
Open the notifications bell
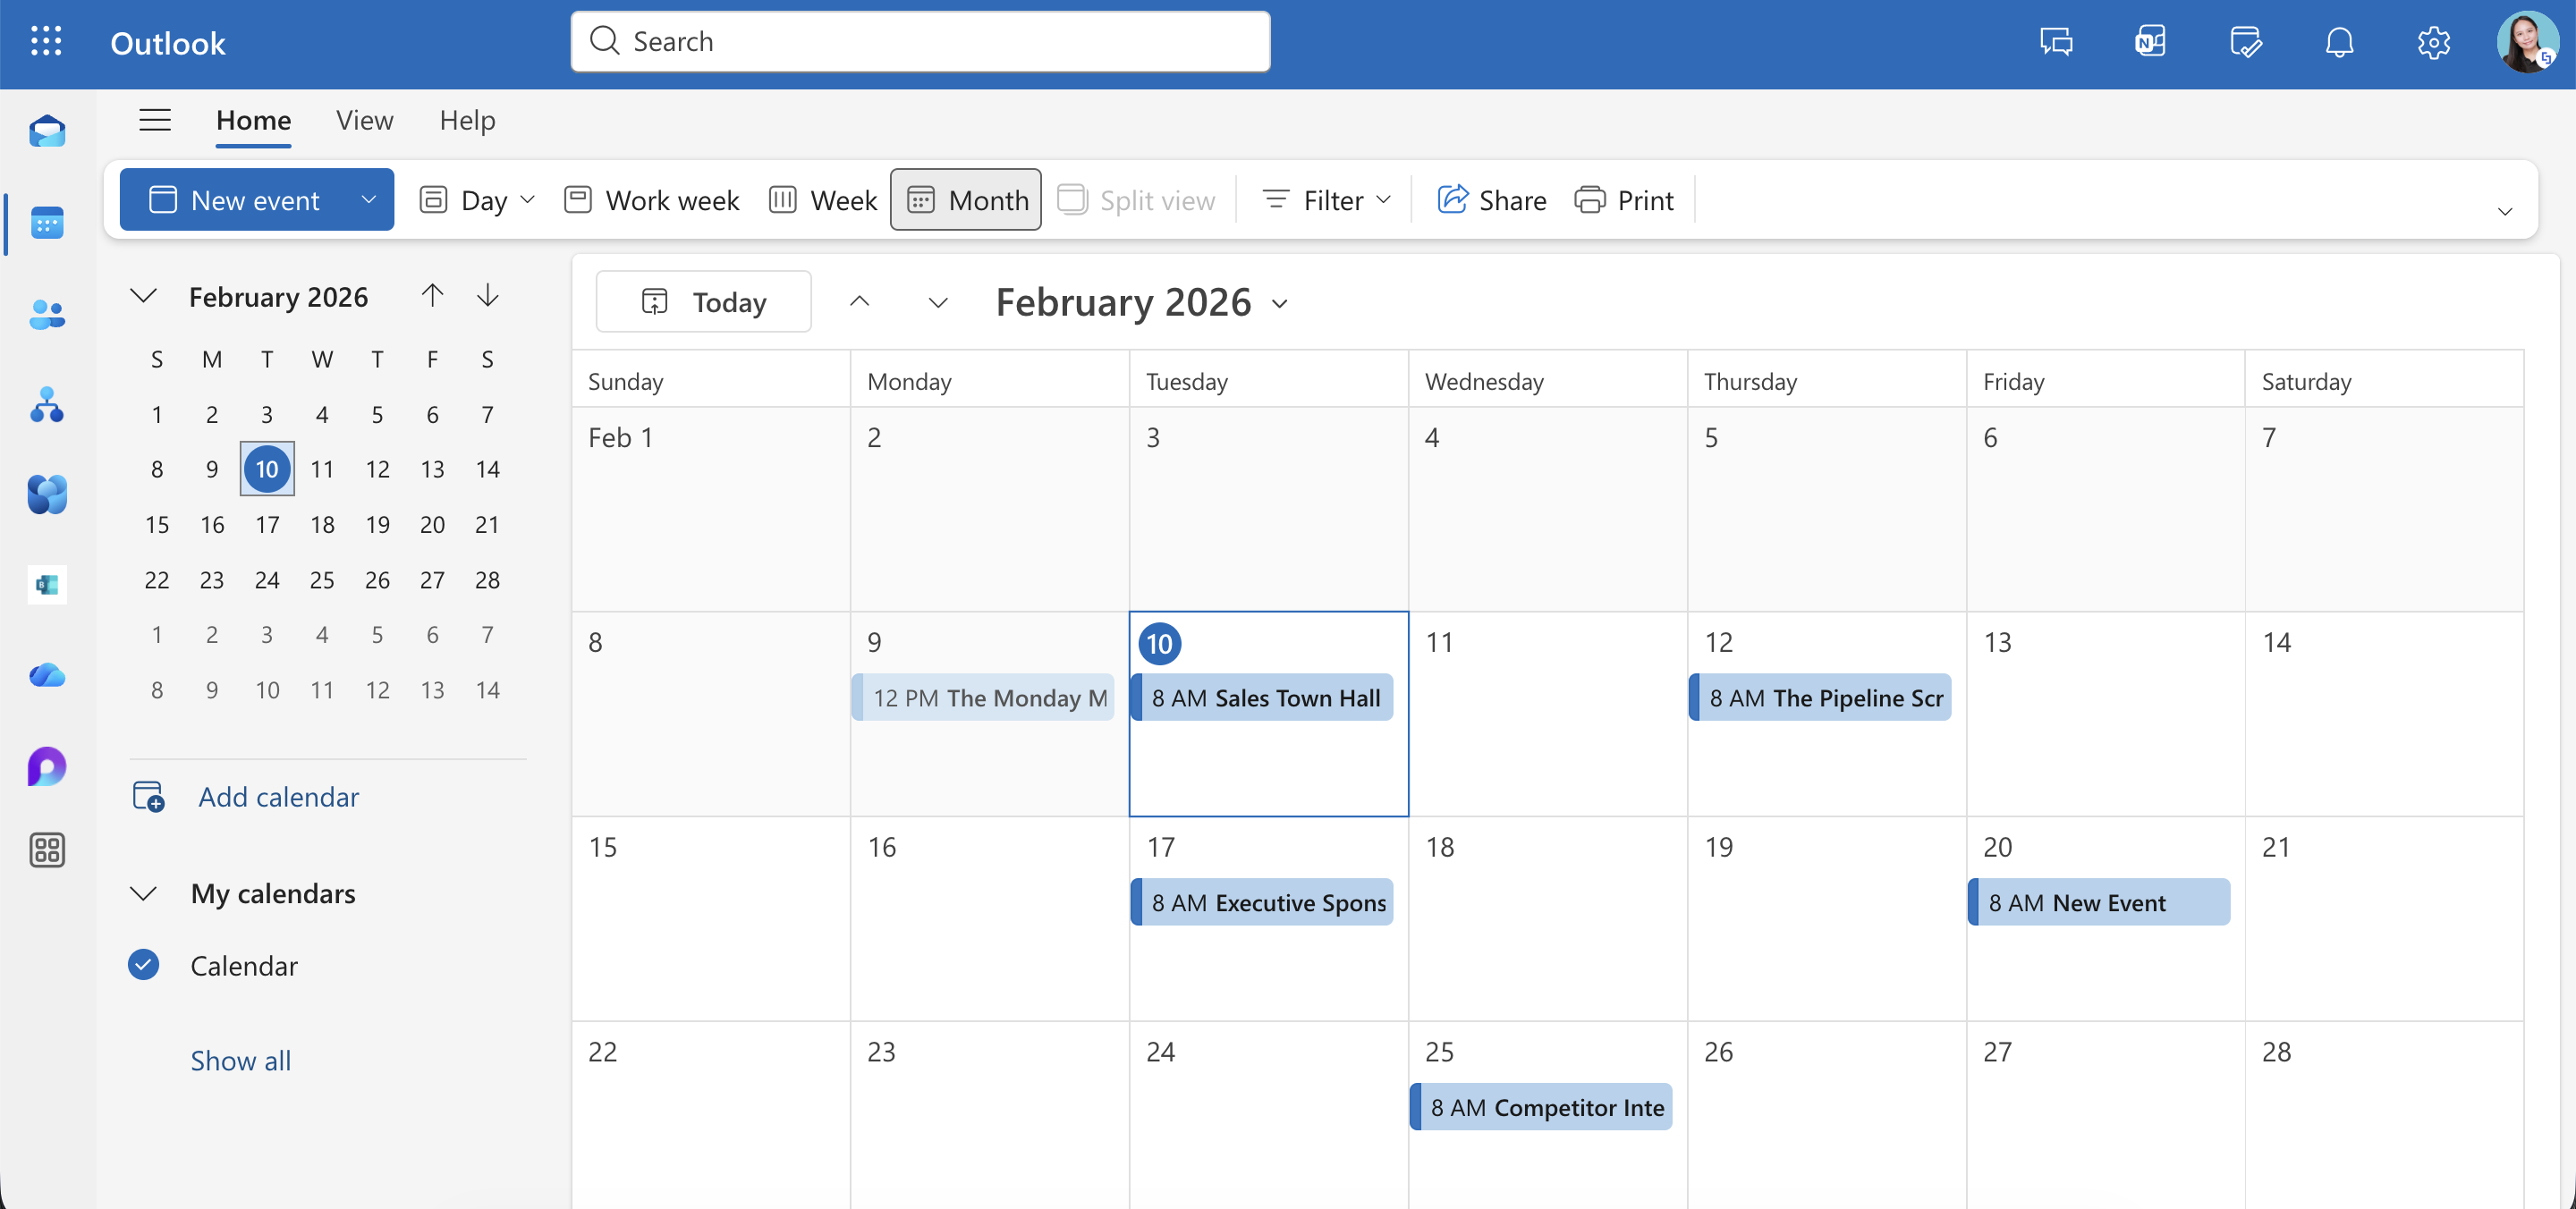tap(2340, 41)
